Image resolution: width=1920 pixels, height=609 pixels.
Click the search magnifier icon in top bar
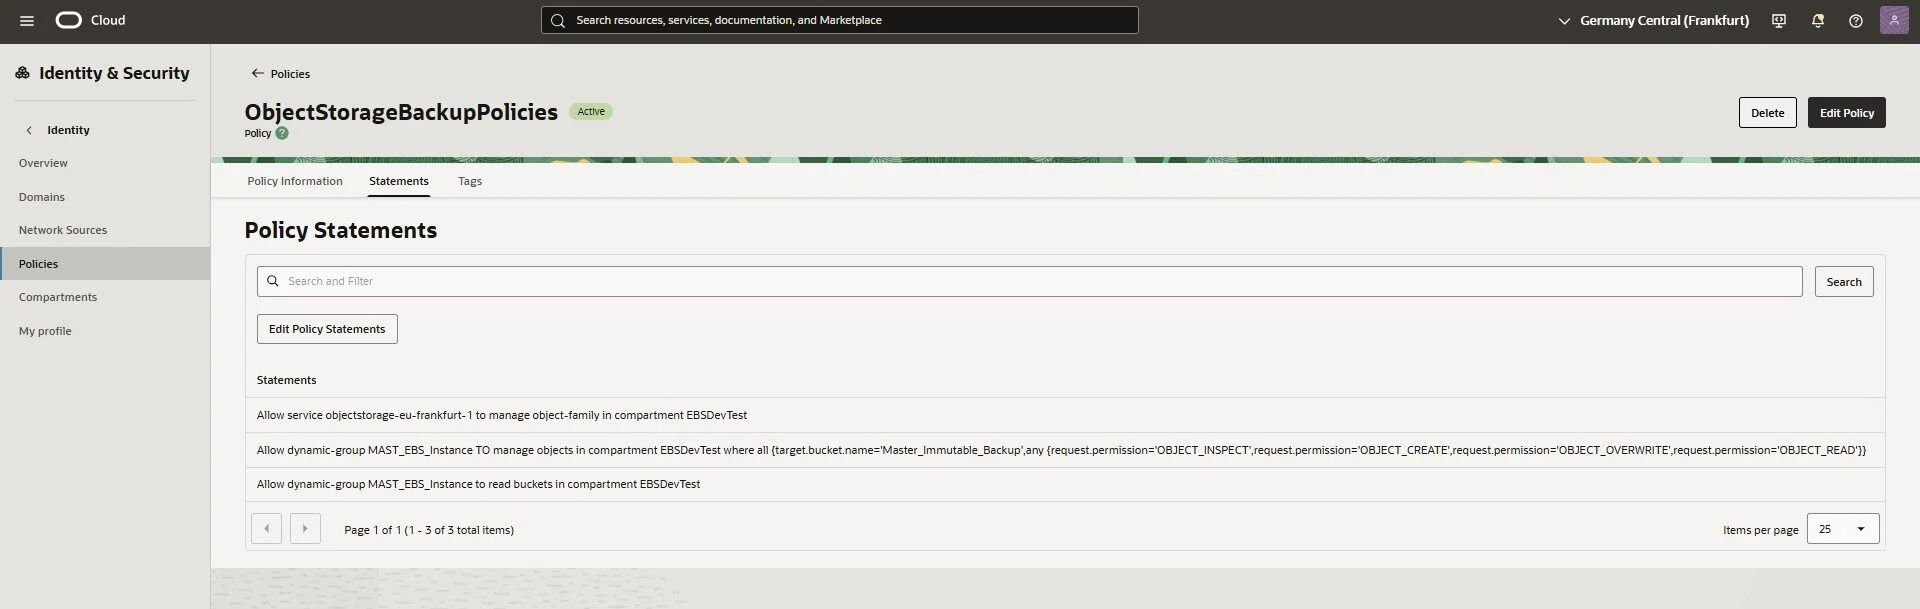(558, 20)
